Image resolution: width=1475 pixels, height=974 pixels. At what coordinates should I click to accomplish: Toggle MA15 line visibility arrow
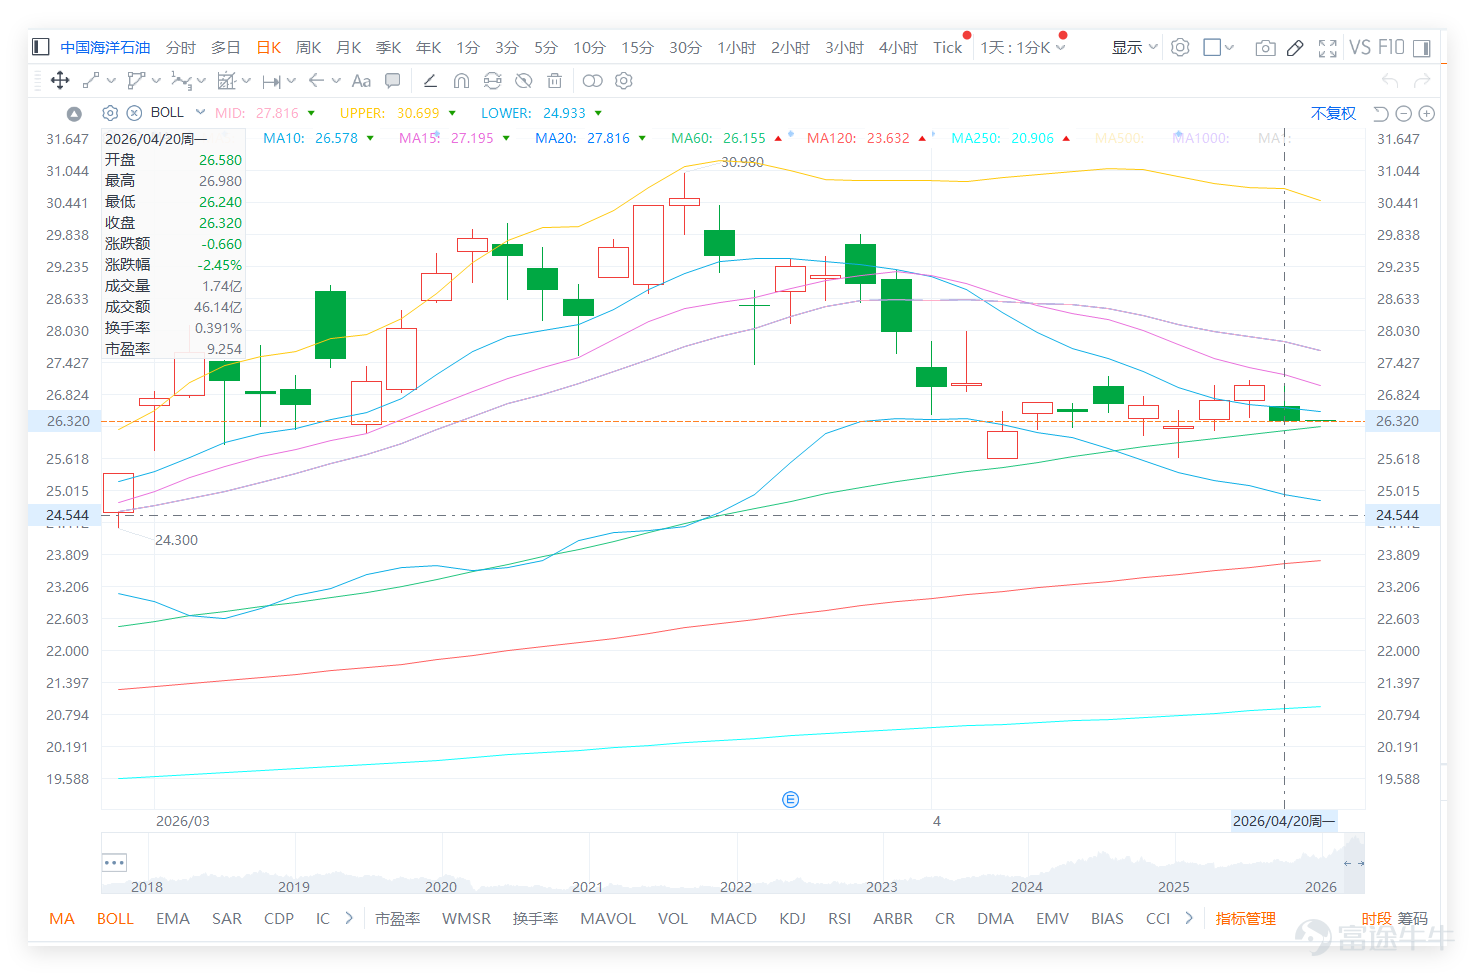(x=506, y=138)
